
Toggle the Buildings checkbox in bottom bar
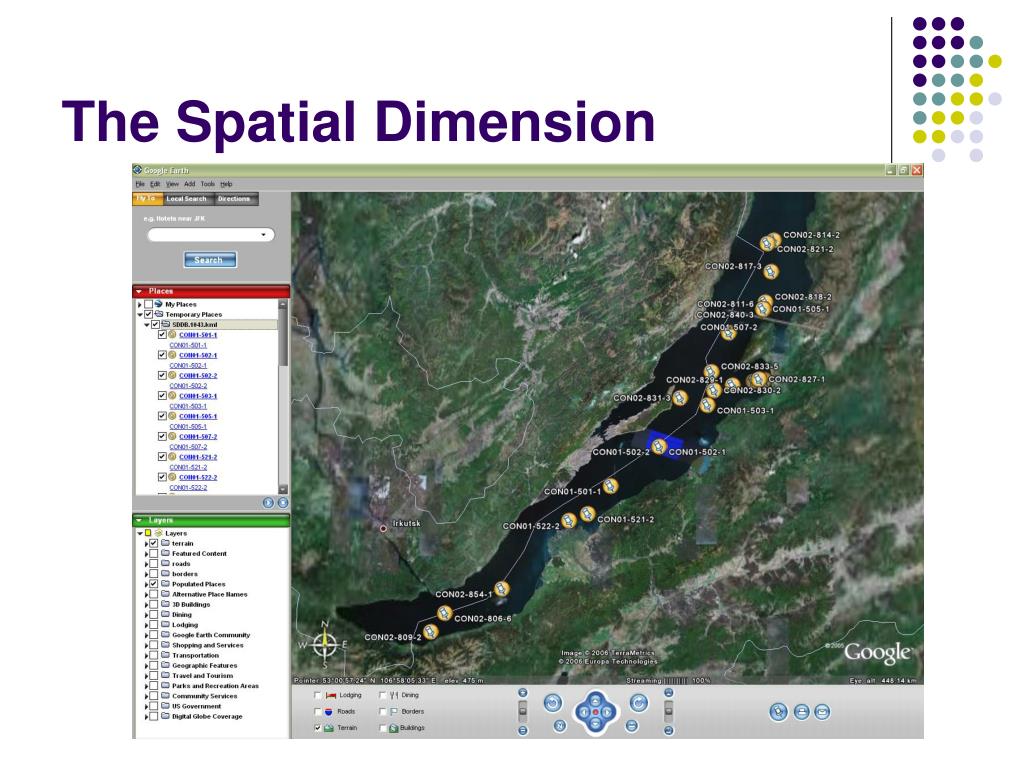pyautogui.click(x=383, y=728)
